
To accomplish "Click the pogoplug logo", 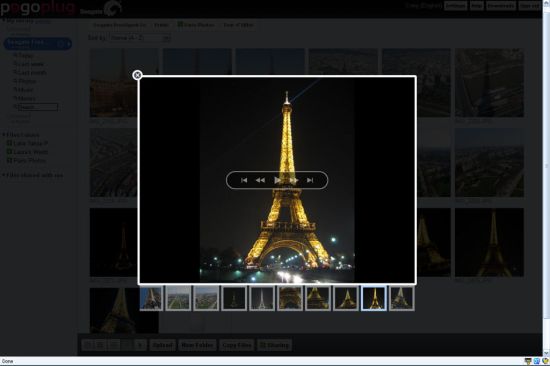I will pyautogui.click(x=38, y=7).
